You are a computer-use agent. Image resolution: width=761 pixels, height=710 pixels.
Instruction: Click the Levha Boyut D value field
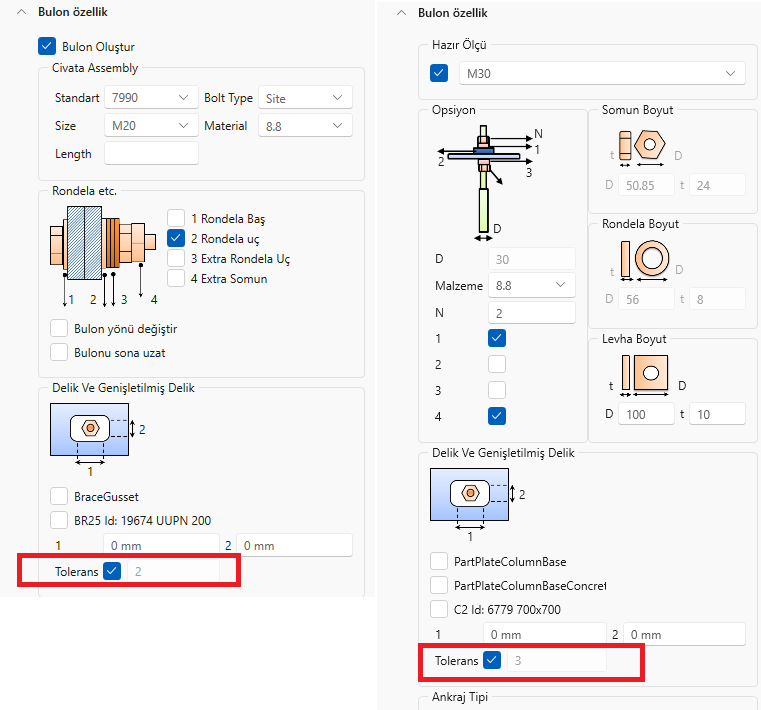646,414
